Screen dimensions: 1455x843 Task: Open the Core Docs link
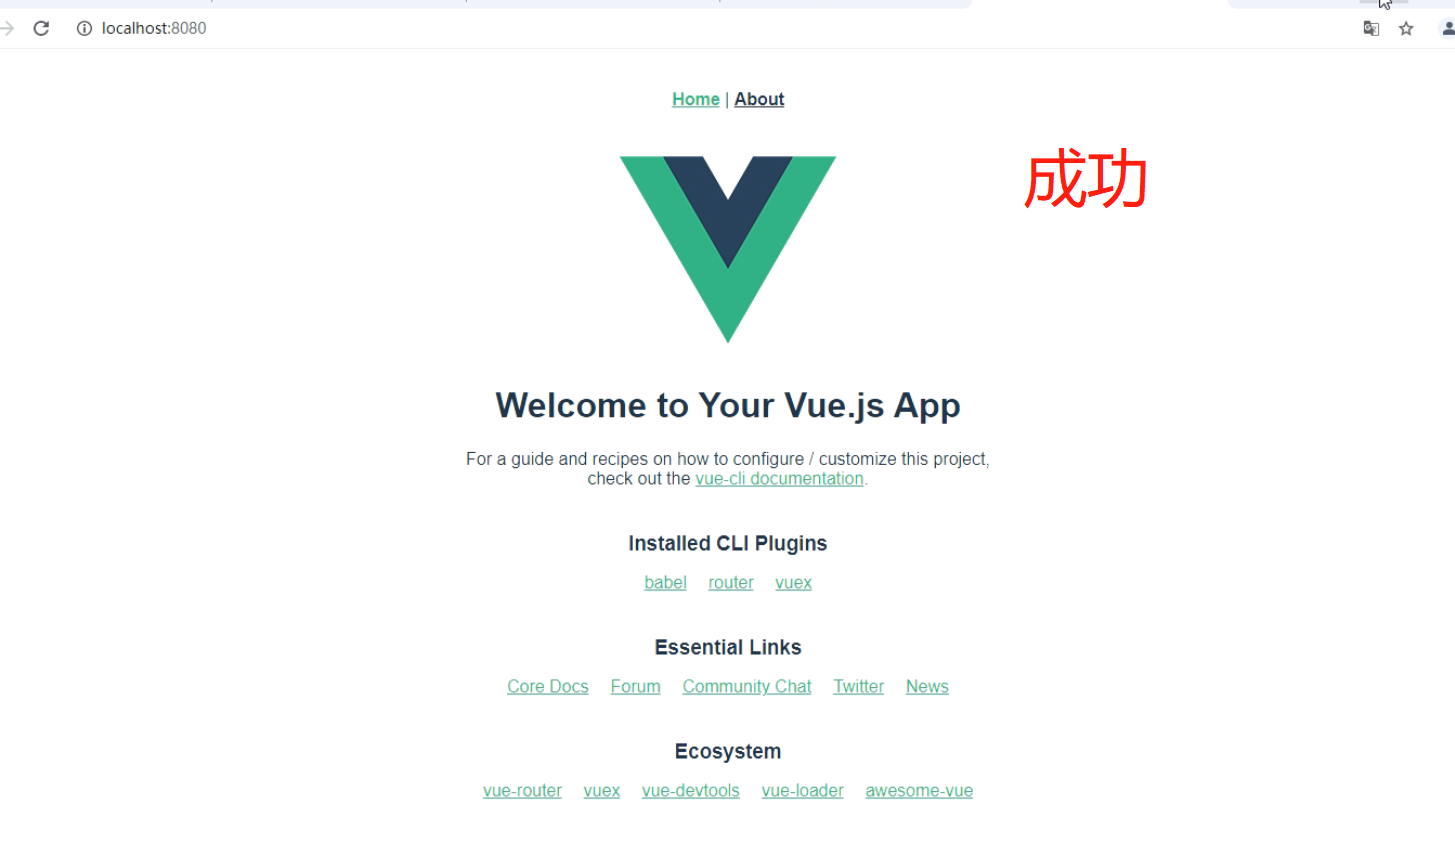(x=548, y=686)
